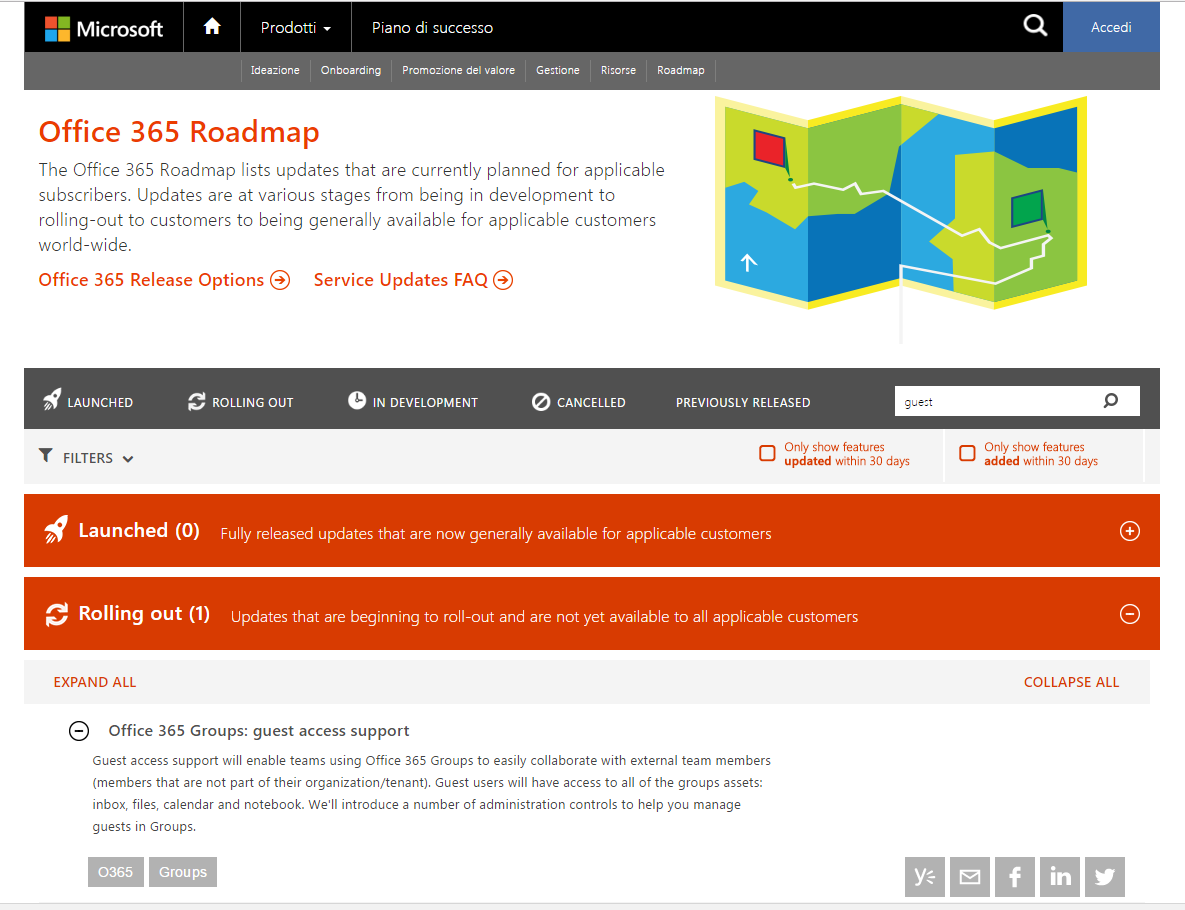Share via email envelope icon
This screenshot has height=910, width=1185.
(969, 877)
